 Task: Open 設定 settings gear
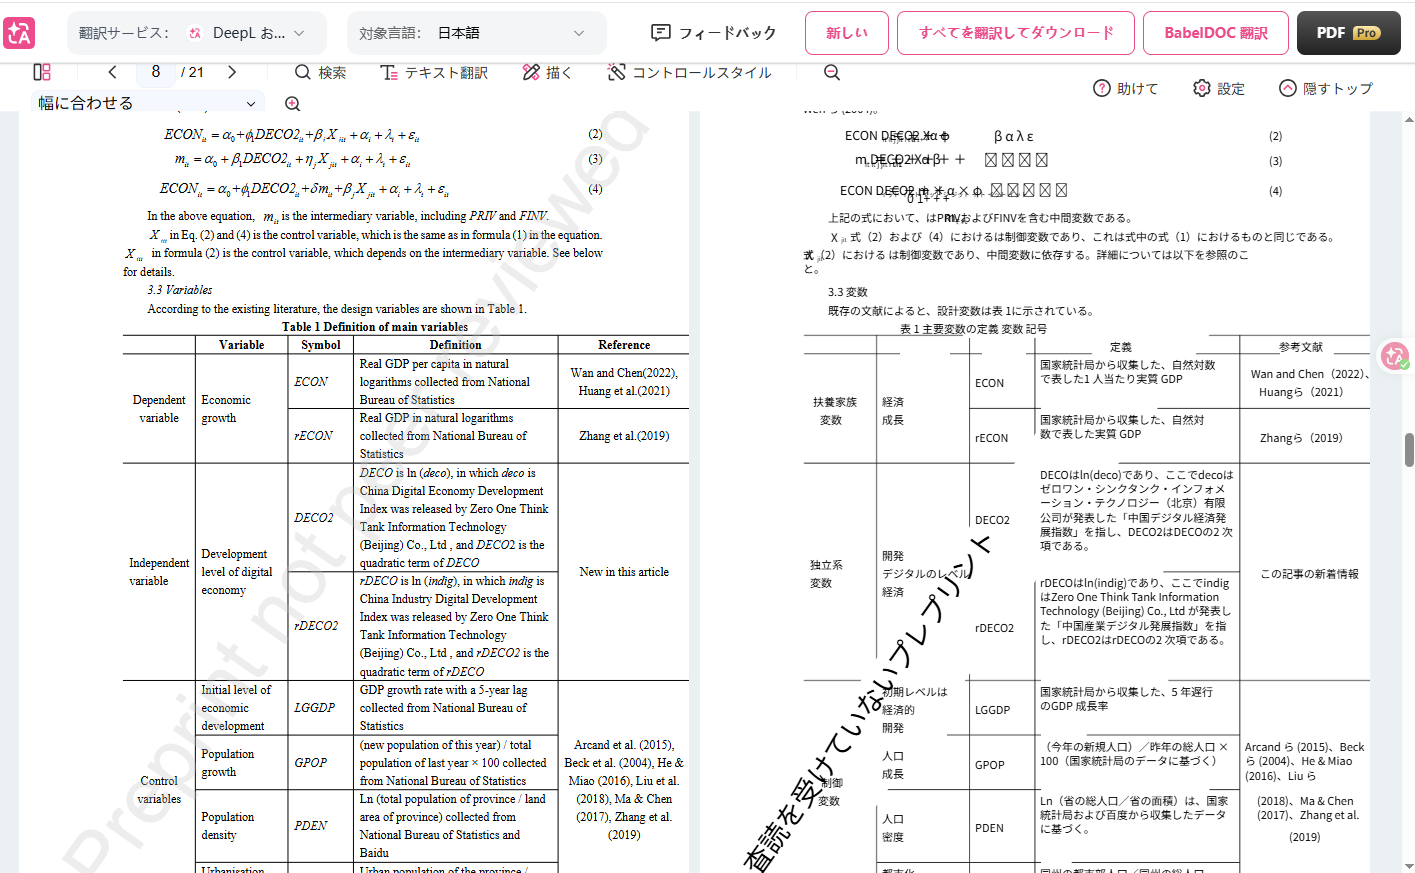(x=1219, y=88)
